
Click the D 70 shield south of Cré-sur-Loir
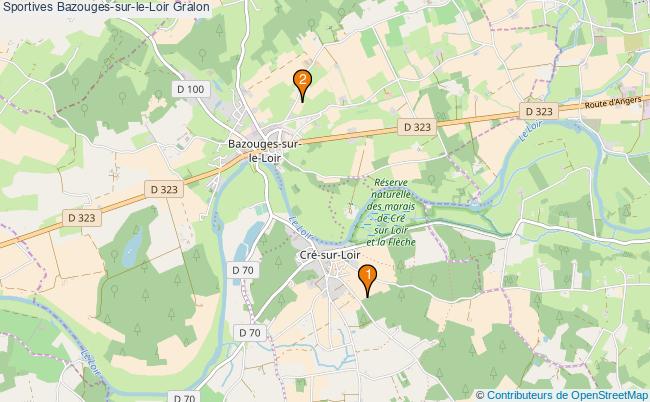click(250, 333)
